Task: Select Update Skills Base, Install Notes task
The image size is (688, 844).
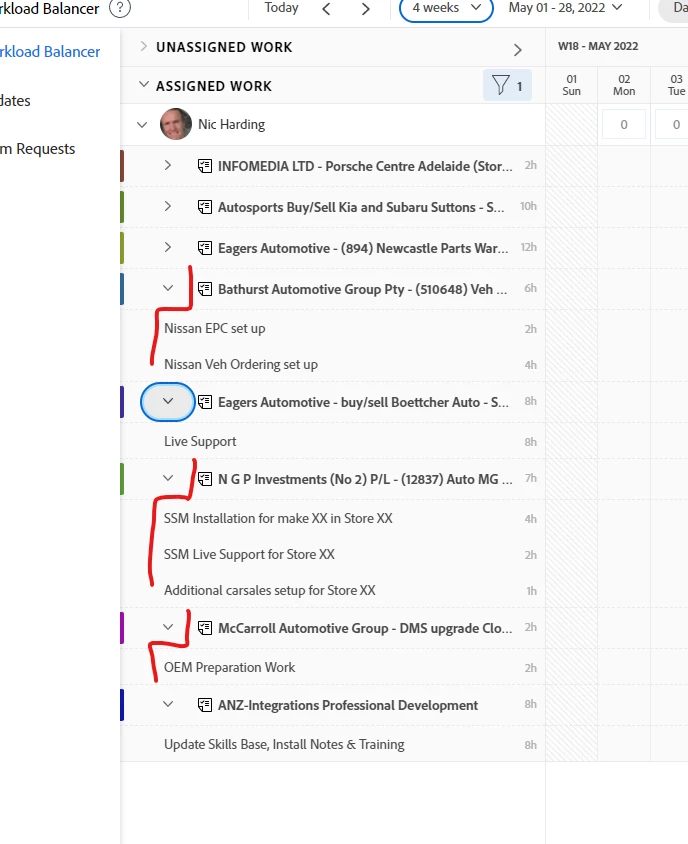Action: [284, 744]
